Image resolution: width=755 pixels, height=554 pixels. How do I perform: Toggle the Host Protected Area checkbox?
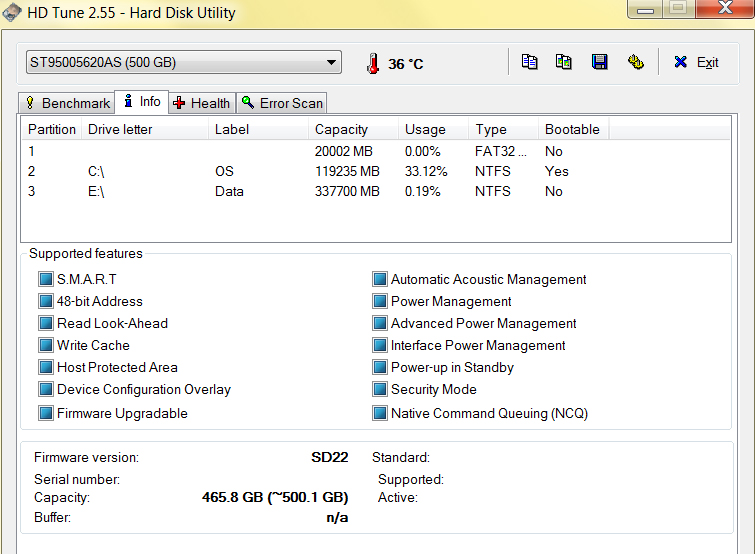[46, 367]
